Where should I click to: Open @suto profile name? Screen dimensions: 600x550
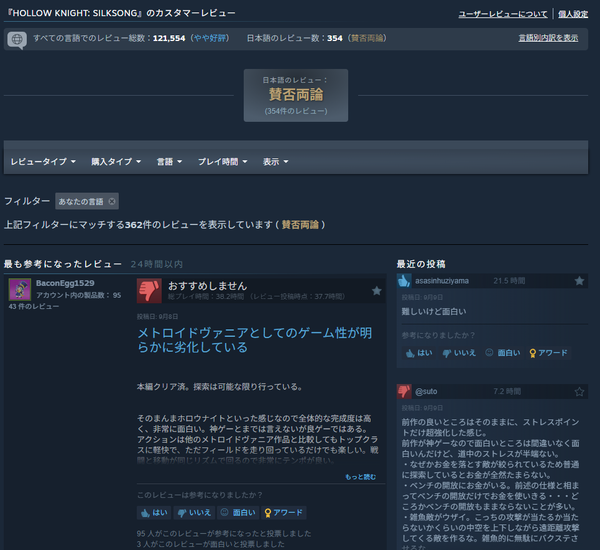(426, 392)
